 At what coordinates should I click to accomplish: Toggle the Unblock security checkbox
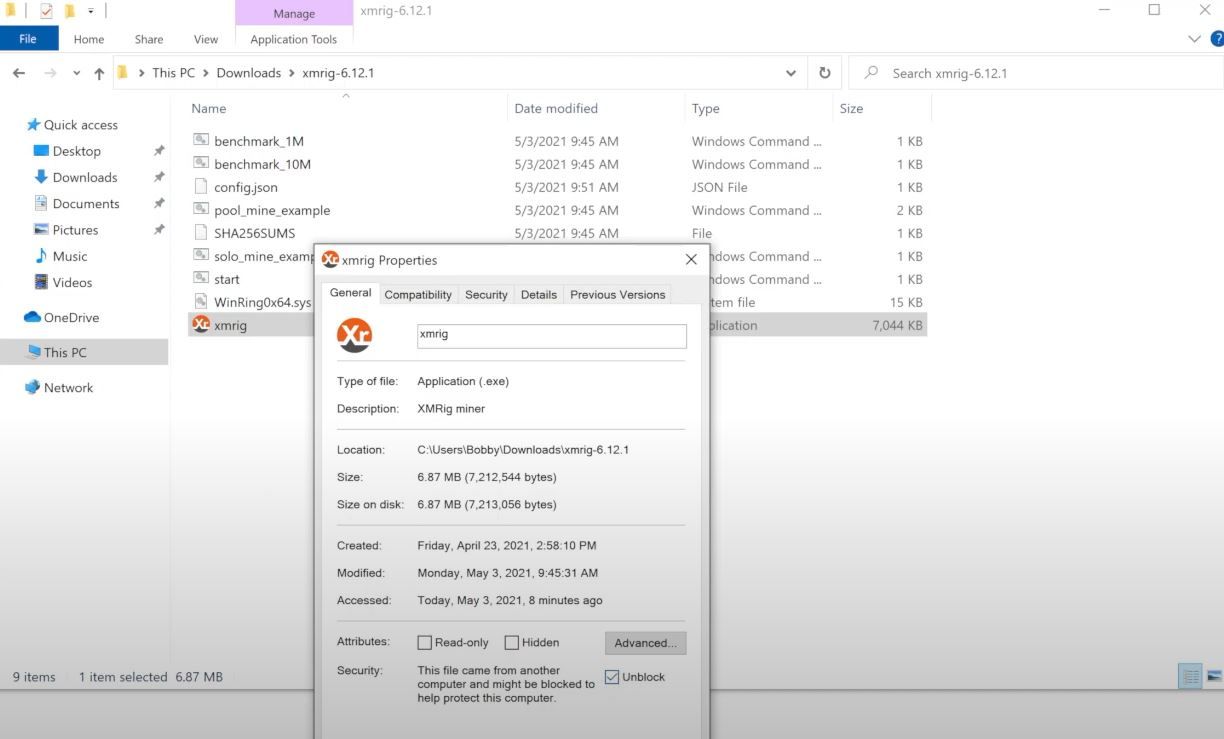pyautogui.click(x=612, y=677)
